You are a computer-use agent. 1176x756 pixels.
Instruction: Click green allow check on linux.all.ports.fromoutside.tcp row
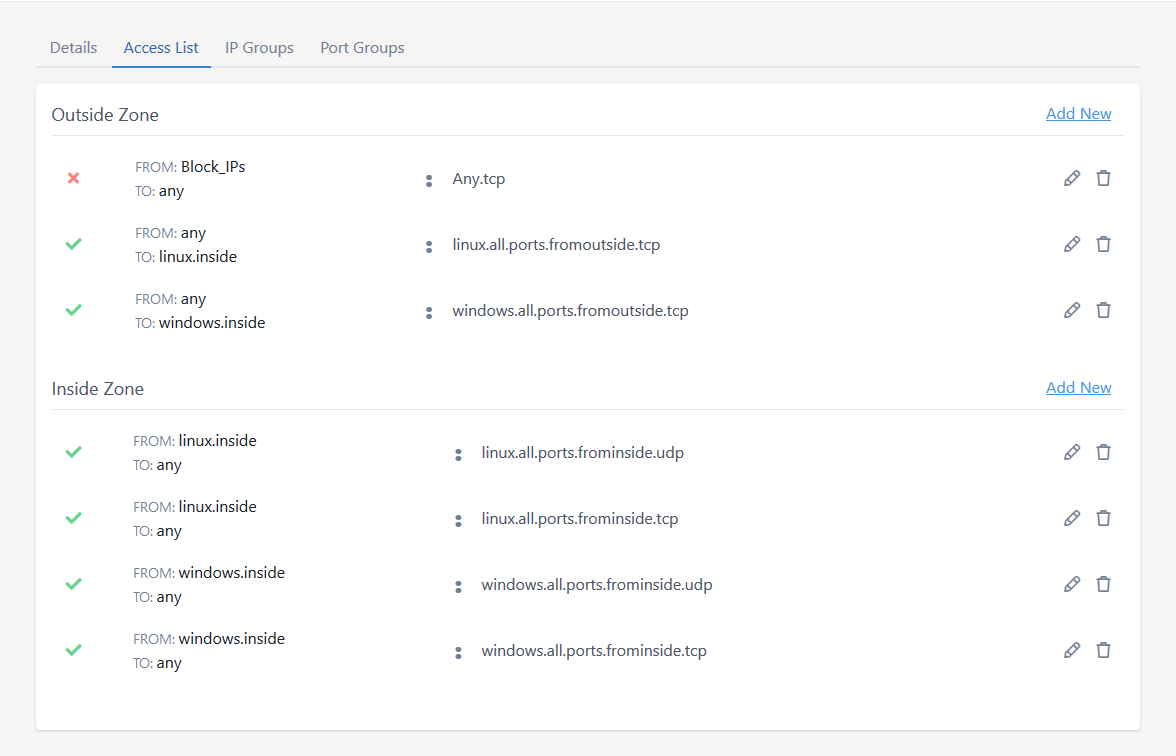coord(74,244)
